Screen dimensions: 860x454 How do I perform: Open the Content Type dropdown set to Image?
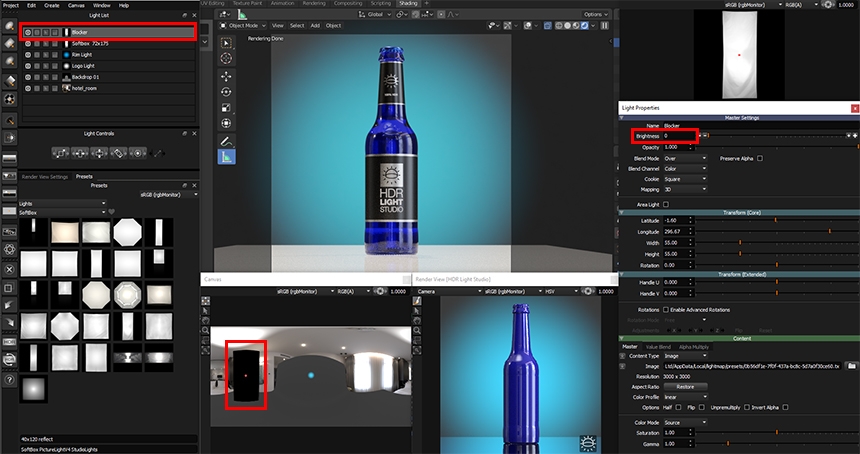point(685,356)
